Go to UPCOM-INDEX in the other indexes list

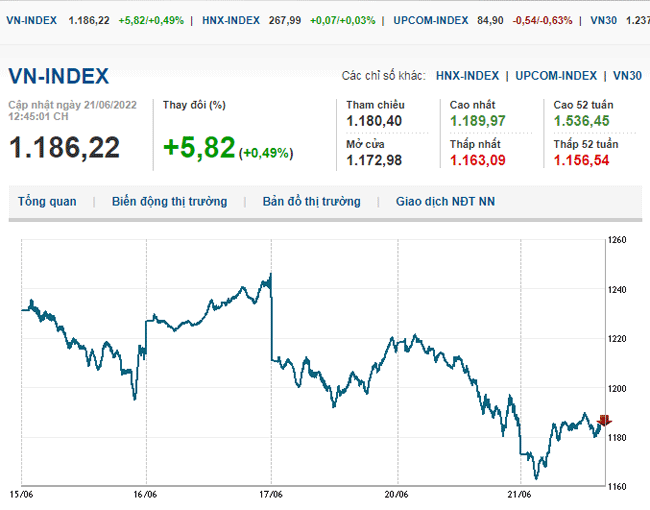point(557,76)
